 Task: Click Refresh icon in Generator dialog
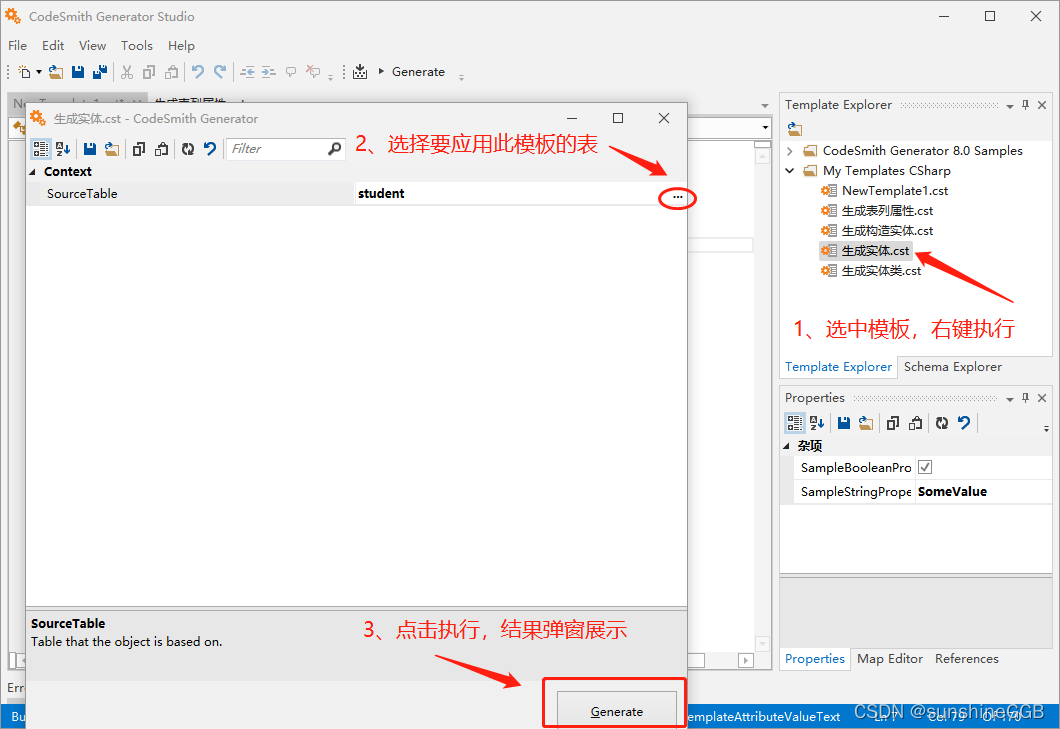coord(188,149)
